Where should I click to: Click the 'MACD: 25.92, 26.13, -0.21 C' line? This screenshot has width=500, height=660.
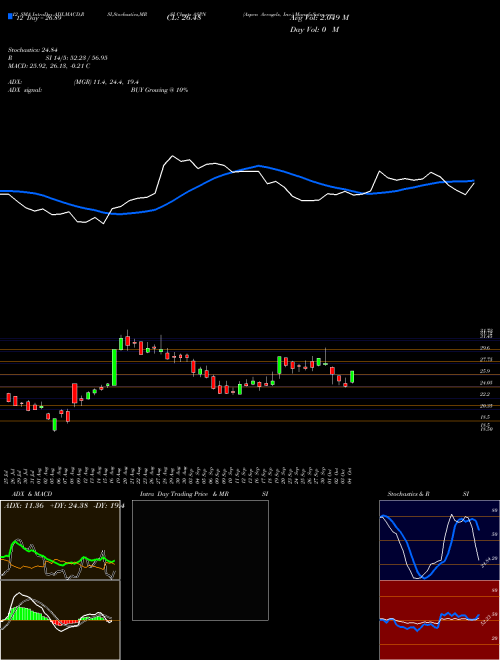(x=49, y=66)
